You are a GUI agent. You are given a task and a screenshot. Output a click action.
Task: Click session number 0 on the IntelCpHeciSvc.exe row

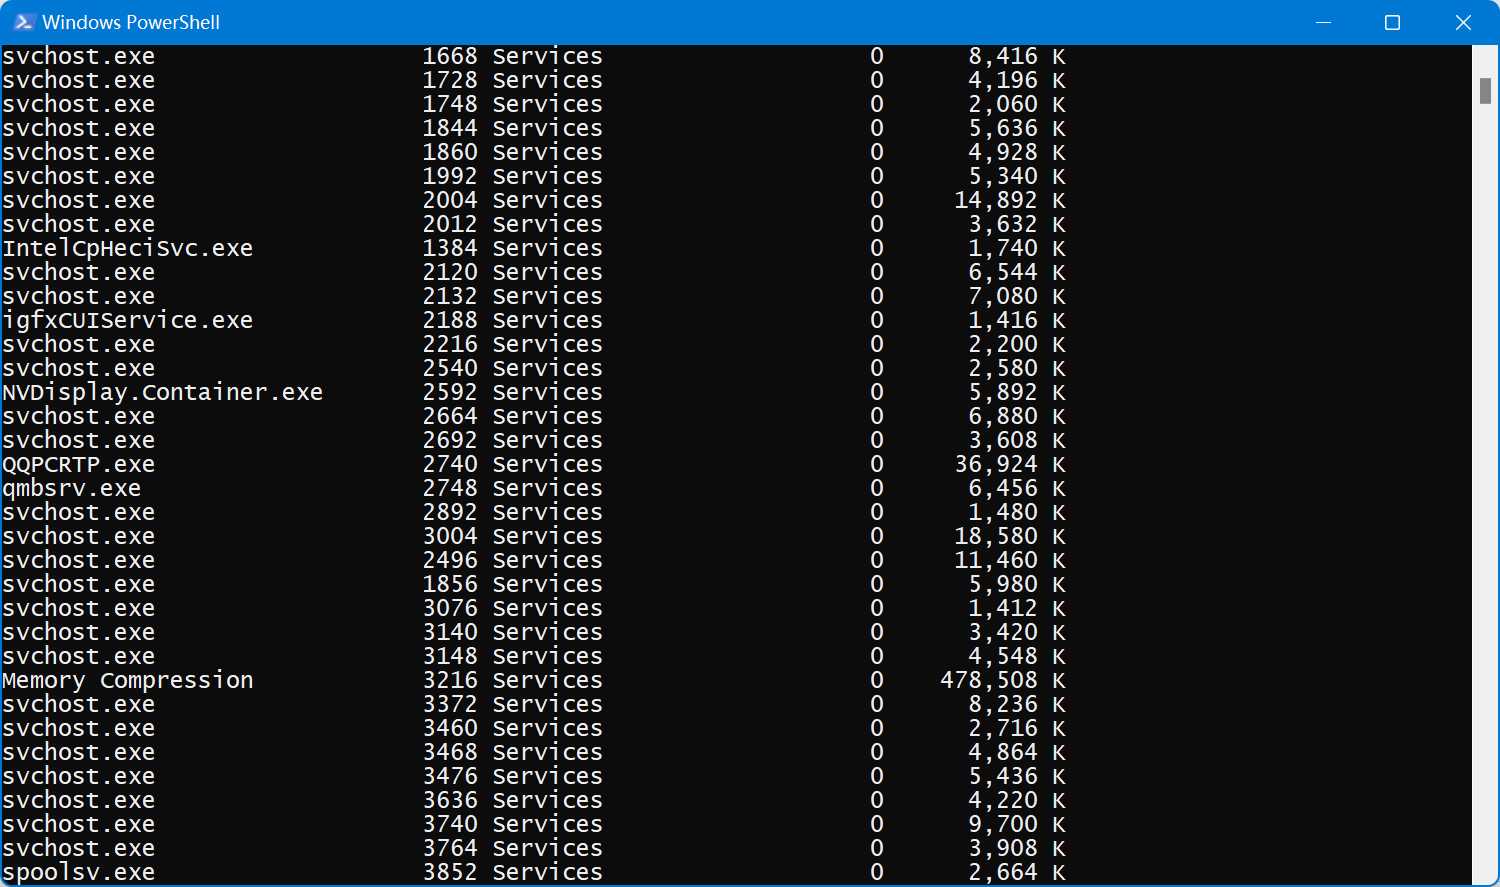click(877, 248)
